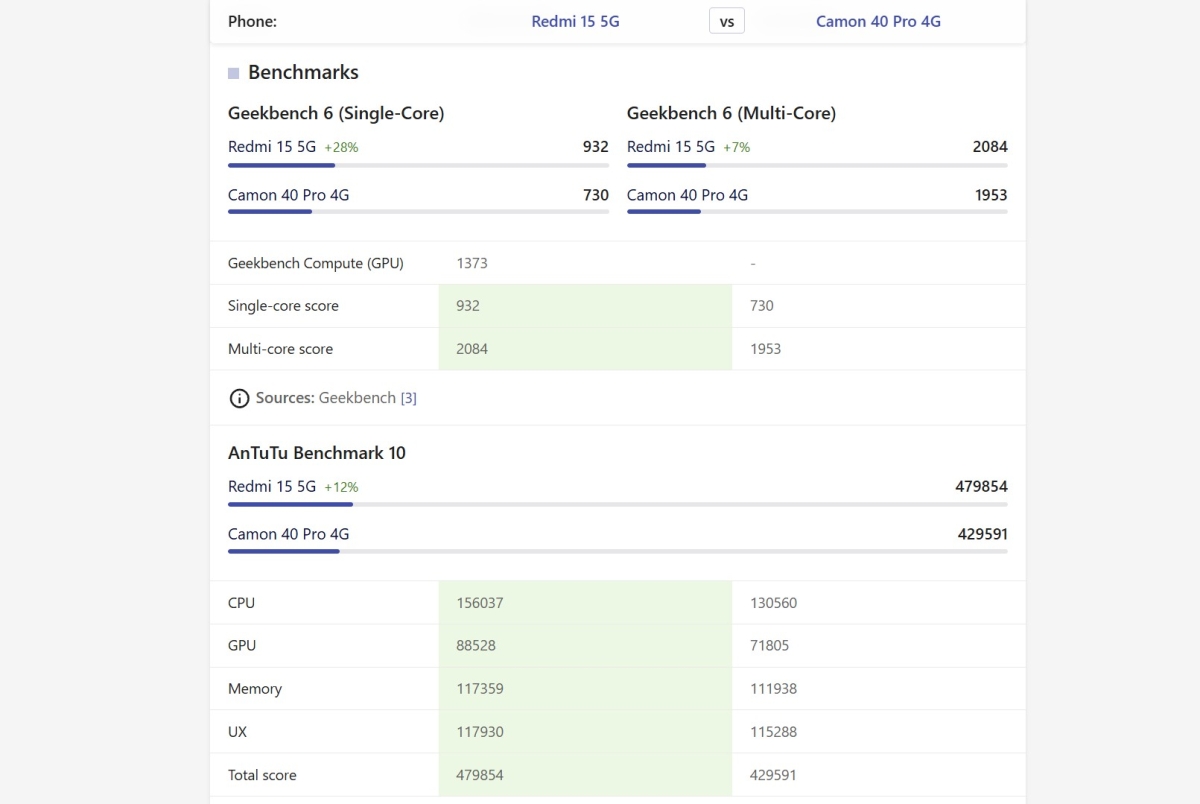This screenshot has width=1200, height=804.
Task: Click Redmi 15 5G AnTuTu score bar
Action: pyautogui.click(x=617, y=504)
